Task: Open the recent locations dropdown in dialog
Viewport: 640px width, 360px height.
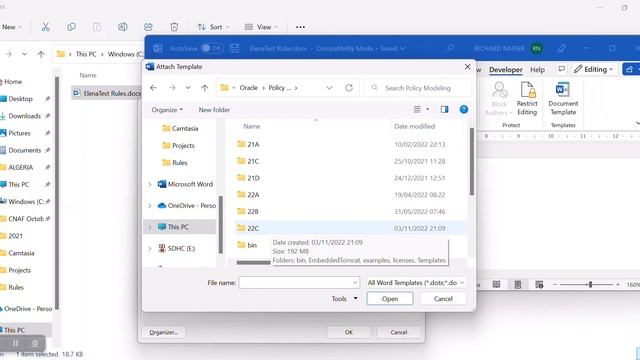Action: (188, 88)
